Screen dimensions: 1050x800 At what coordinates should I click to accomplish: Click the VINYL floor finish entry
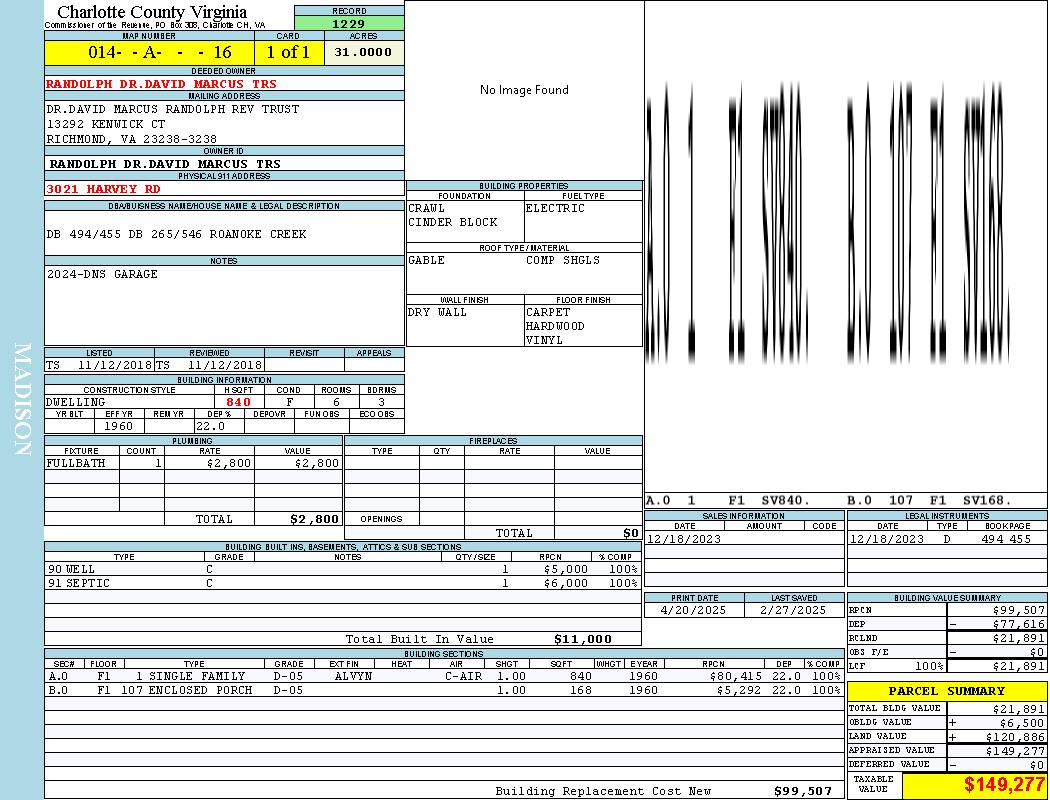point(544,340)
